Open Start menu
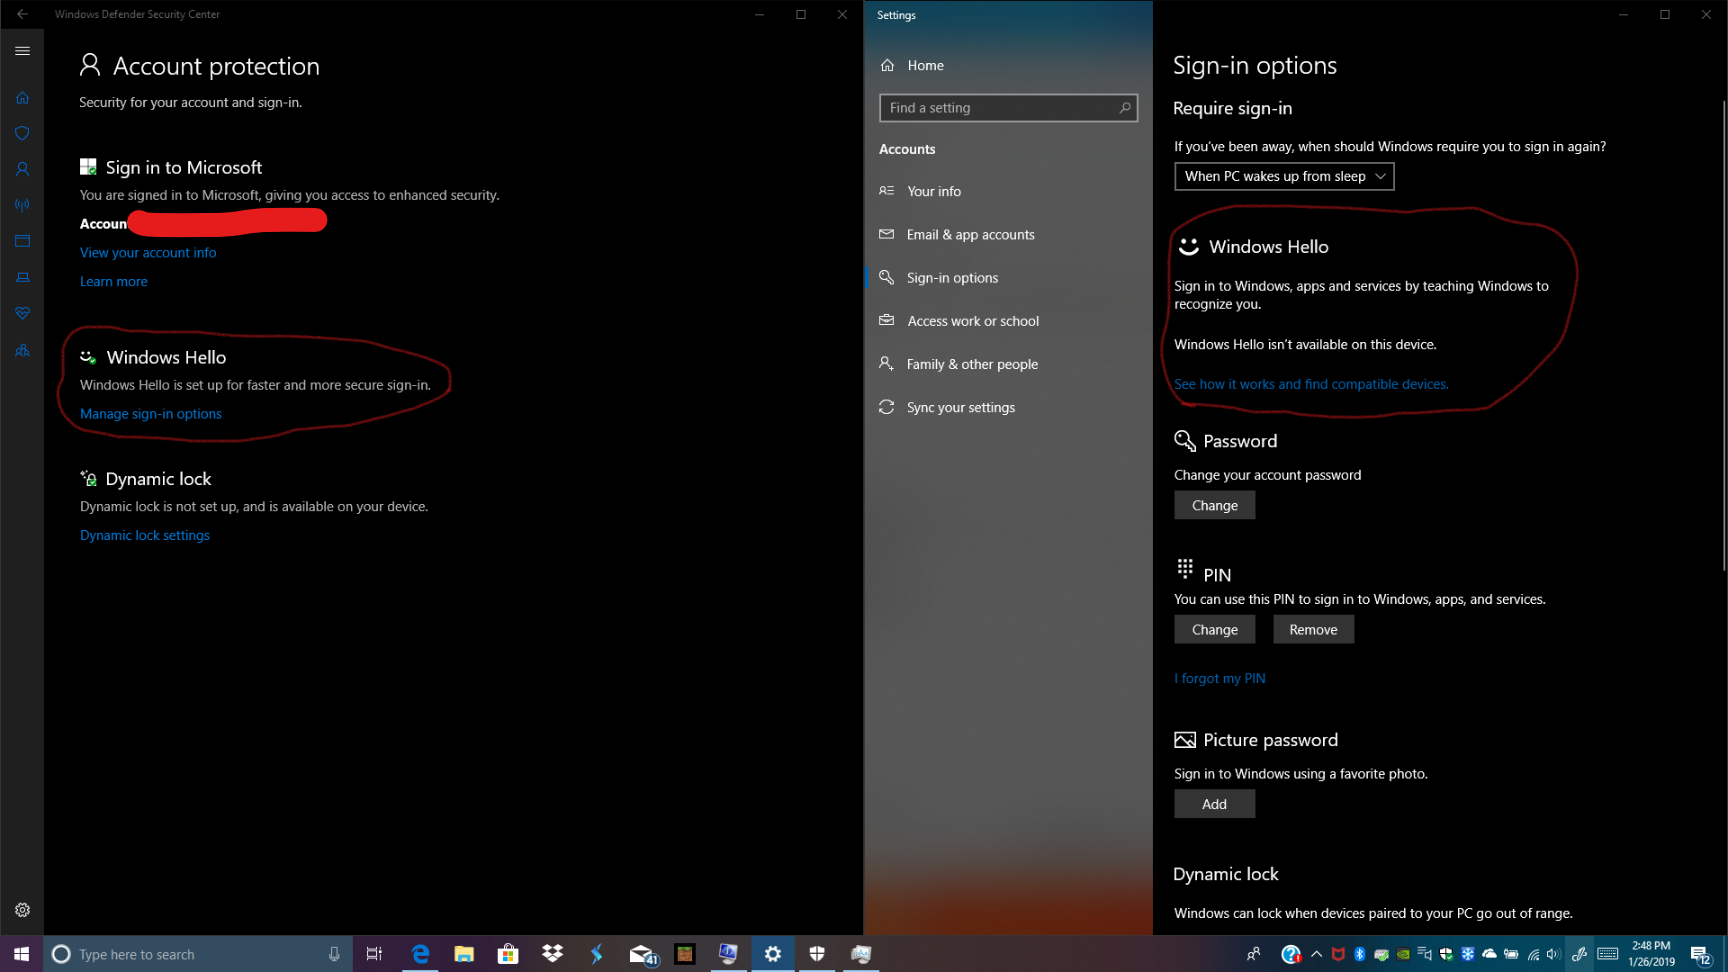1728x972 pixels. [22, 954]
